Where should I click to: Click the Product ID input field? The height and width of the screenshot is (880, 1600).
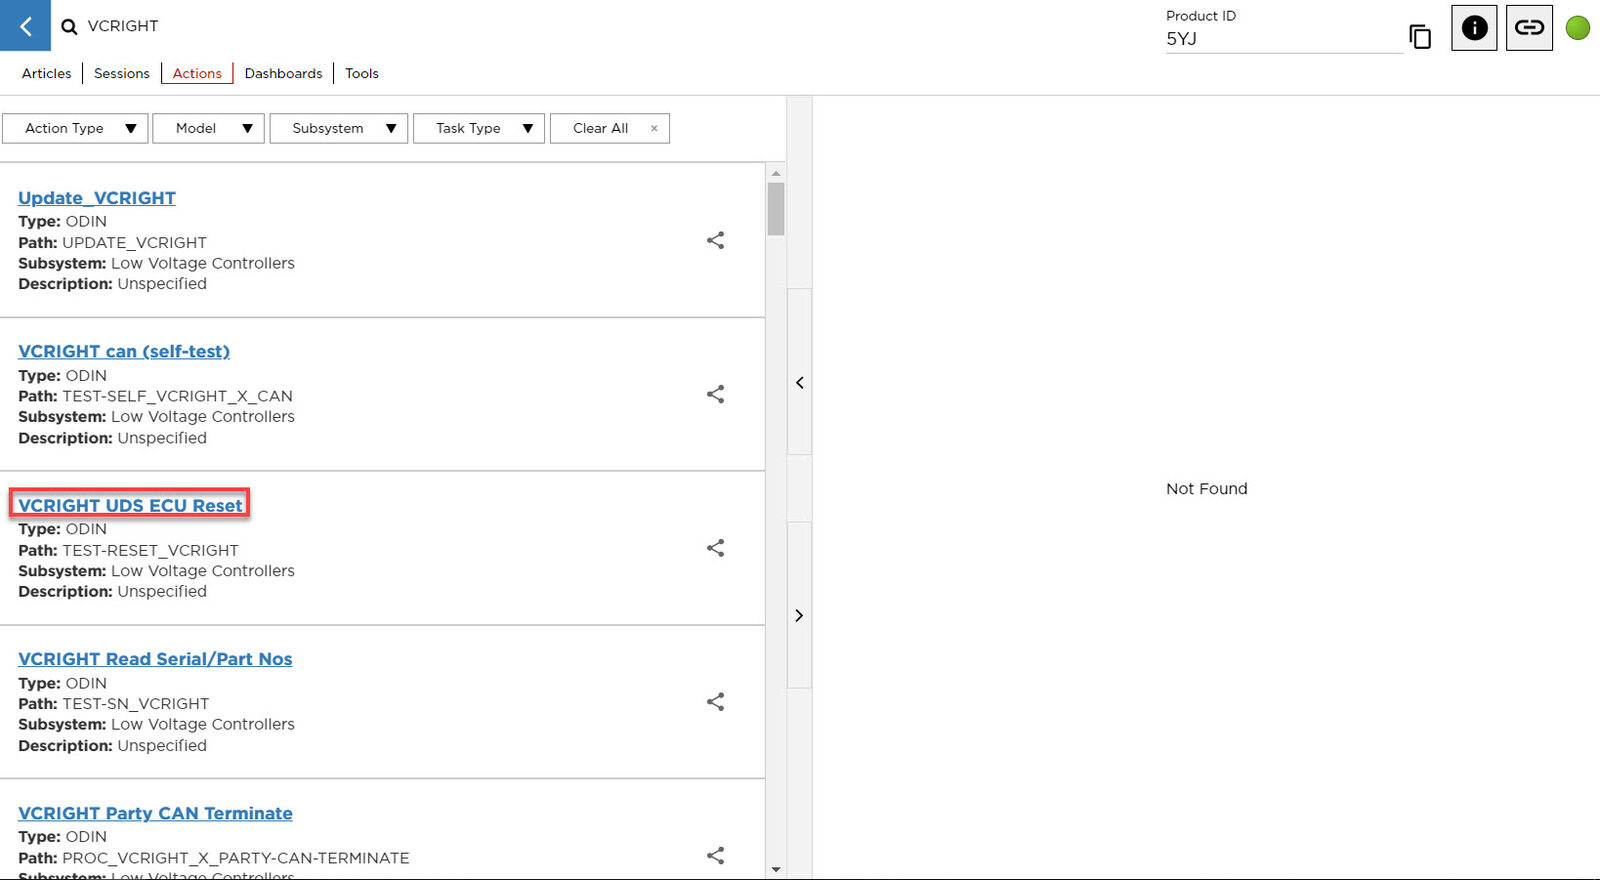click(1282, 39)
